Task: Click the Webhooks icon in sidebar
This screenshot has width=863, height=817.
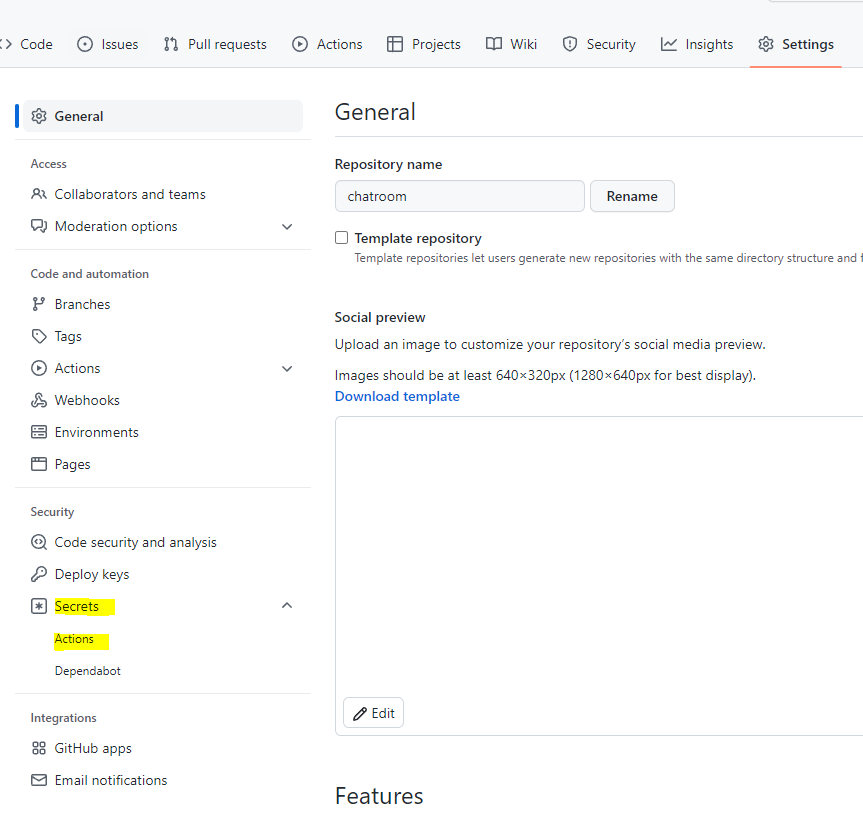Action: tap(39, 400)
